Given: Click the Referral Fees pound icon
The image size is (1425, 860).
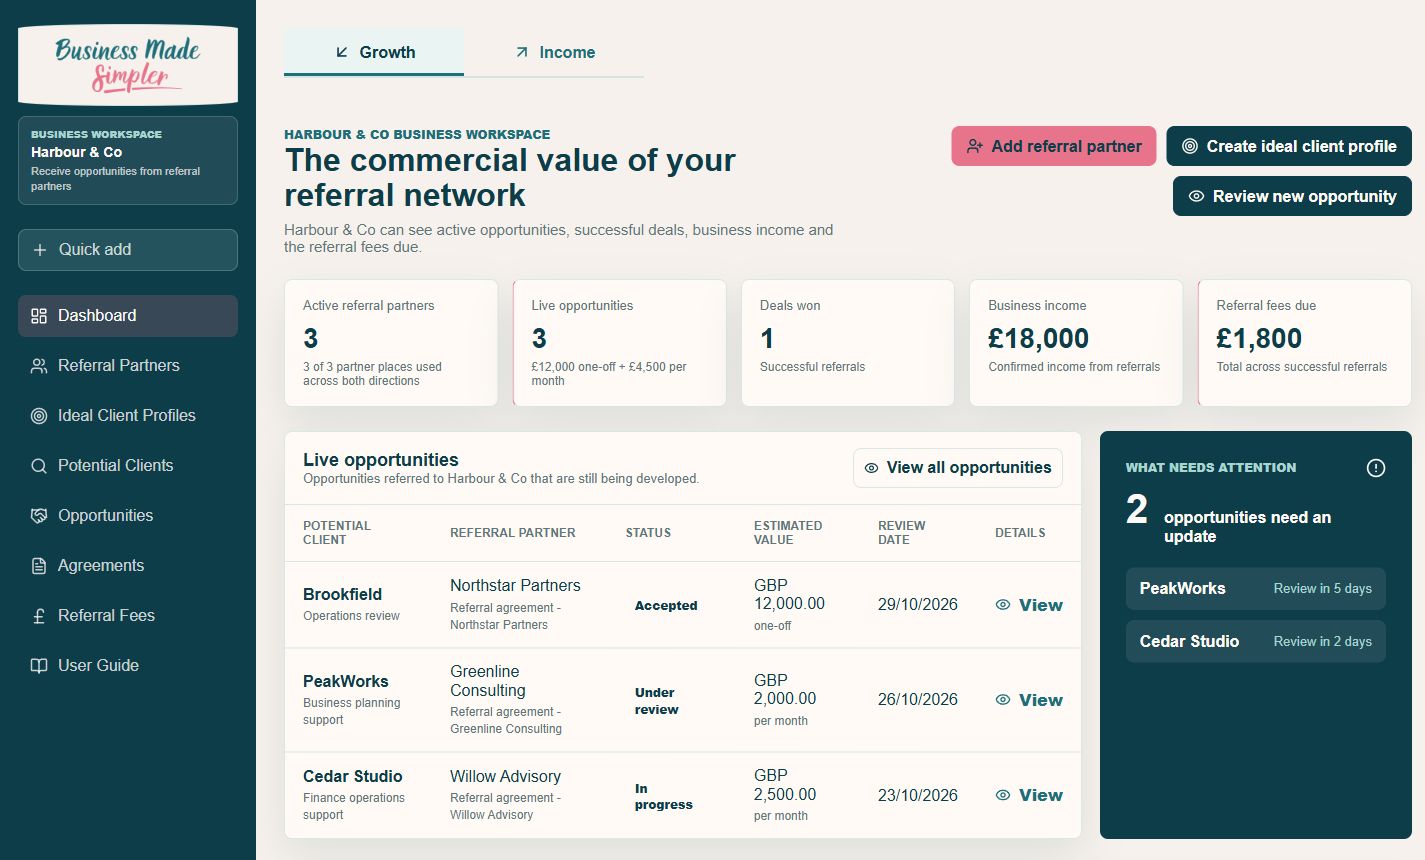Looking at the screenshot, I should click(x=39, y=616).
